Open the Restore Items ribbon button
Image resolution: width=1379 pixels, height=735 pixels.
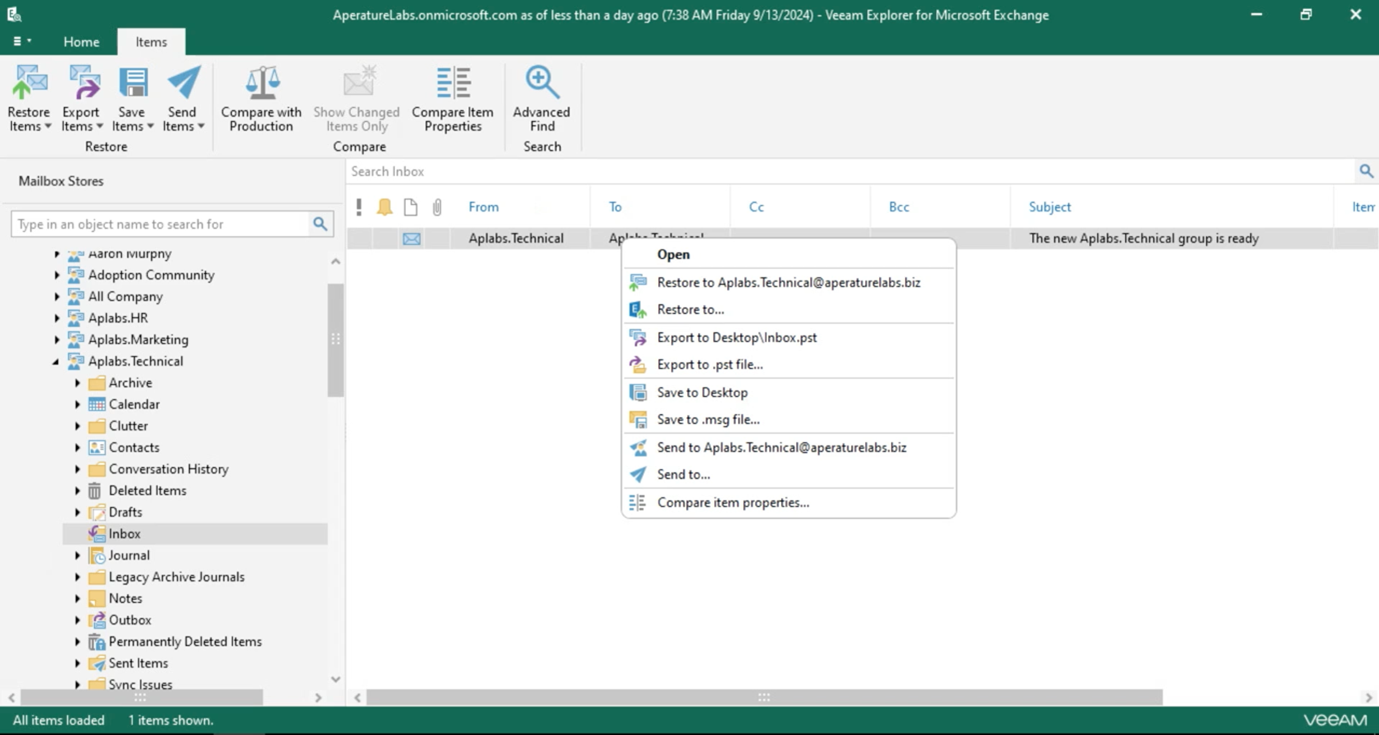coord(29,98)
